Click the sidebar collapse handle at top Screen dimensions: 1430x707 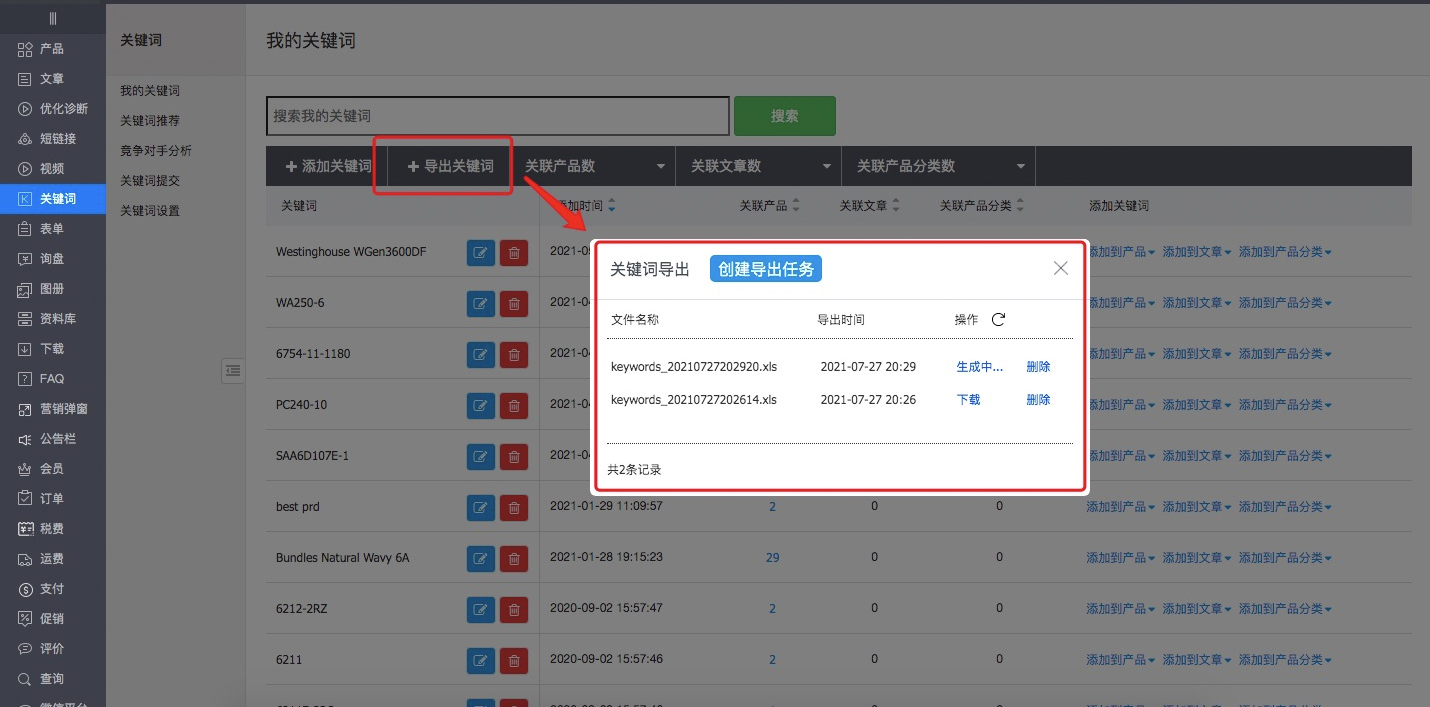(x=52, y=18)
